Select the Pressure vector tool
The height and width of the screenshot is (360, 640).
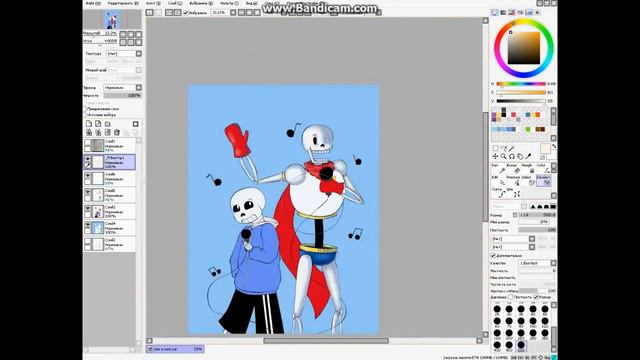pyautogui.click(x=513, y=180)
